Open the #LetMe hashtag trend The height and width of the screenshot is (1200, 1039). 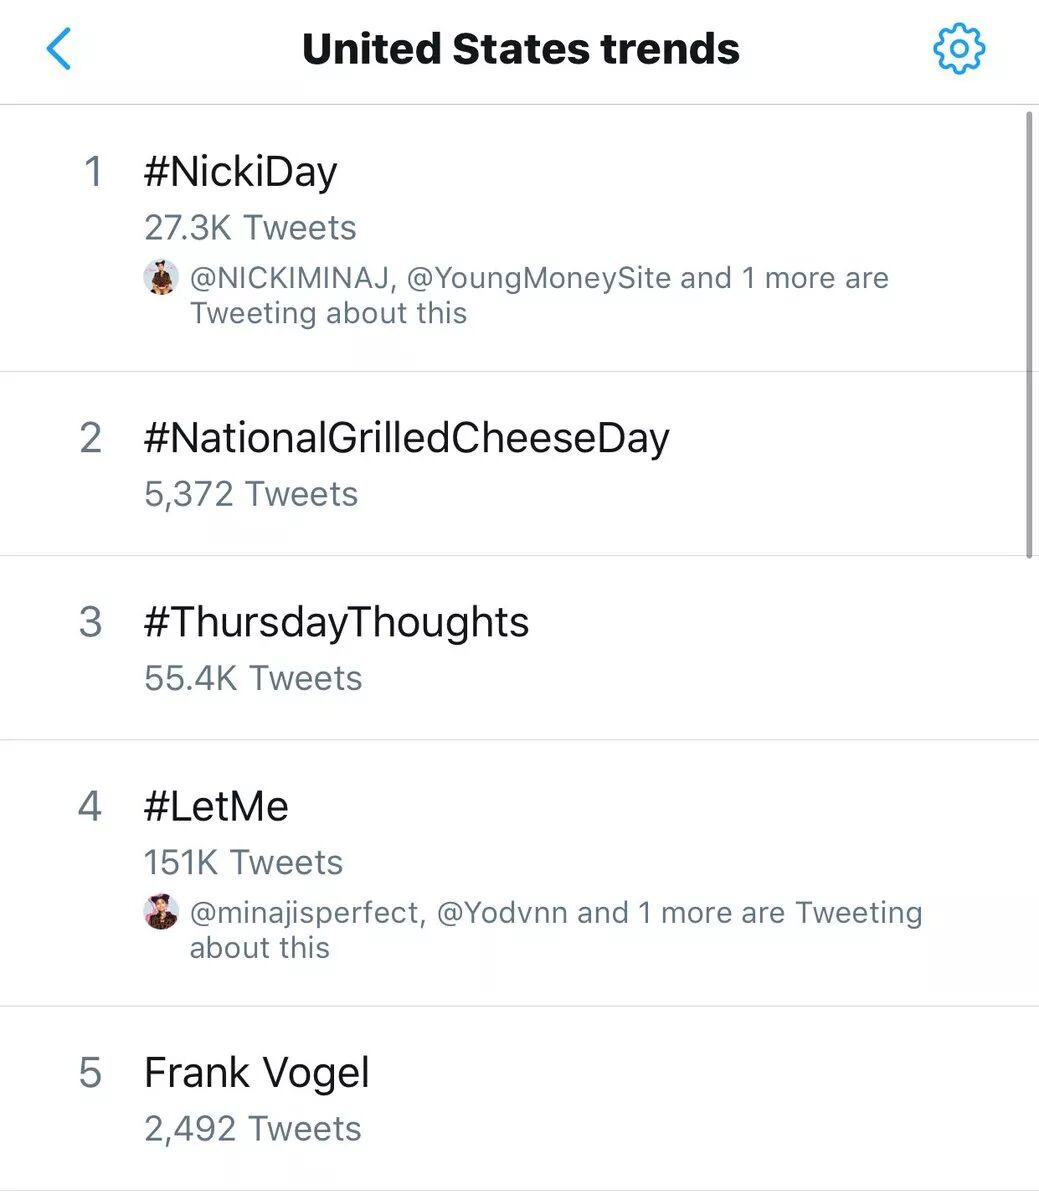click(x=216, y=806)
